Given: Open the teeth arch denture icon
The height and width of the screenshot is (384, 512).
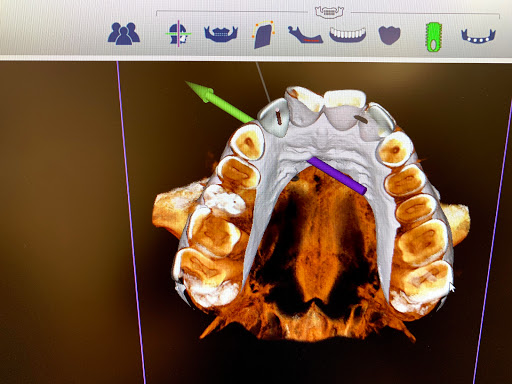Looking at the screenshot, I should (x=348, y=35).
